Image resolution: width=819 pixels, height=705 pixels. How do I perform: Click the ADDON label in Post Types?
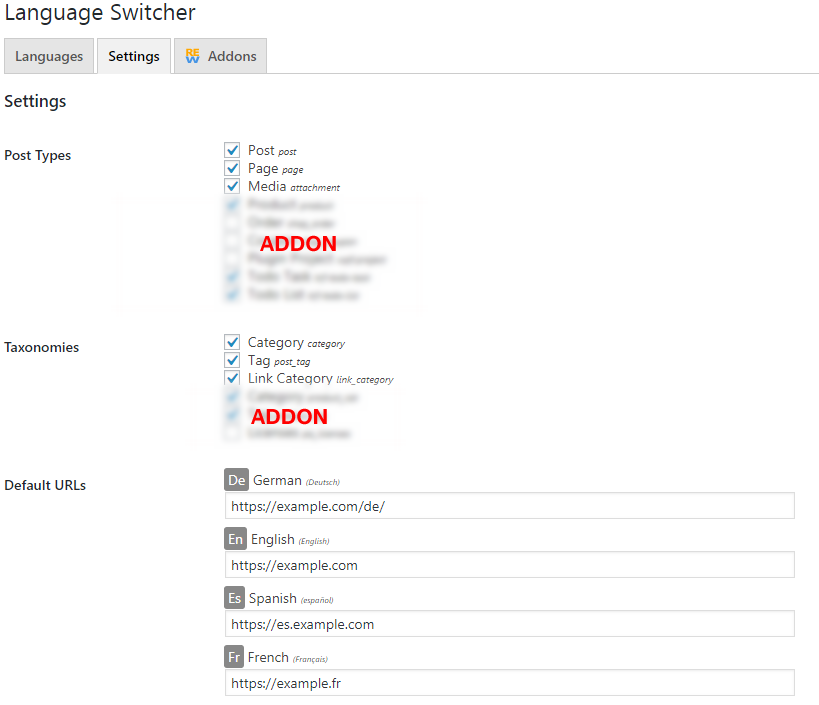(x=298, y=244)
